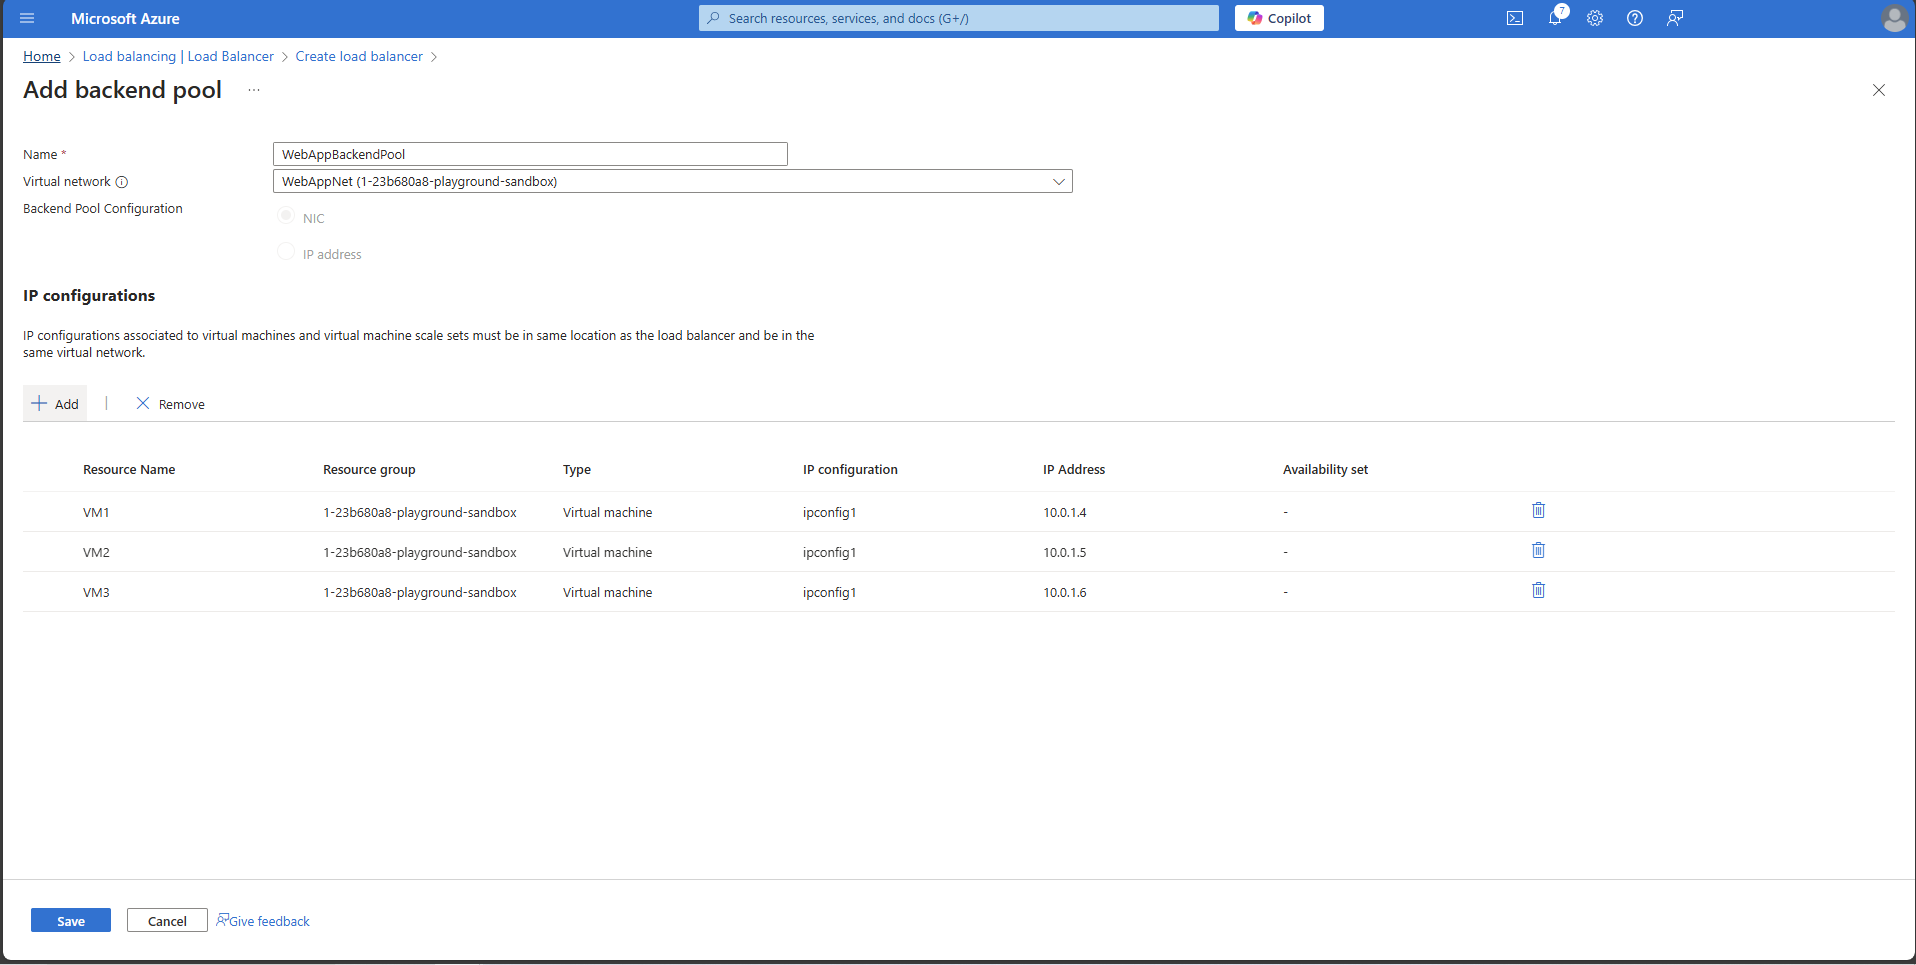Viewport: 1916px width, 965px height.
Task: Click resource group cell in VM1 row
Action: point(420,513)
